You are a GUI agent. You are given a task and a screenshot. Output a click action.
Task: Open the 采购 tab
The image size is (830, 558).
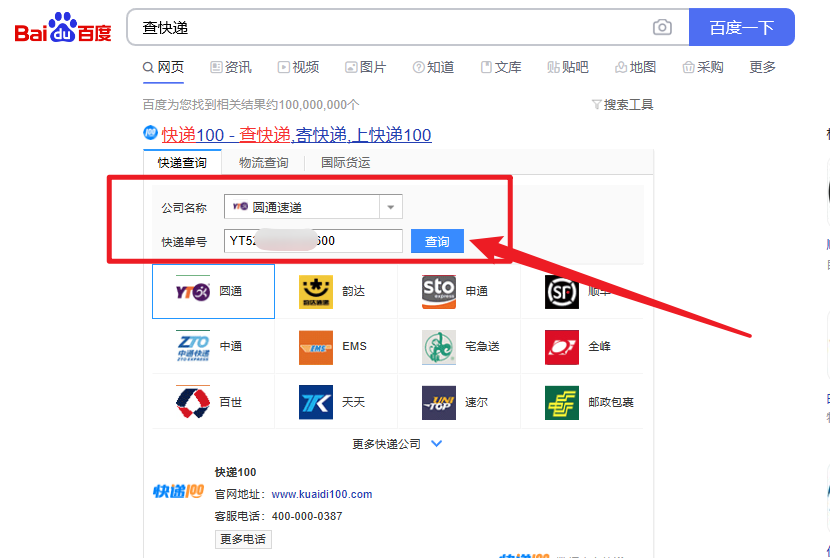tap(703, 67)
